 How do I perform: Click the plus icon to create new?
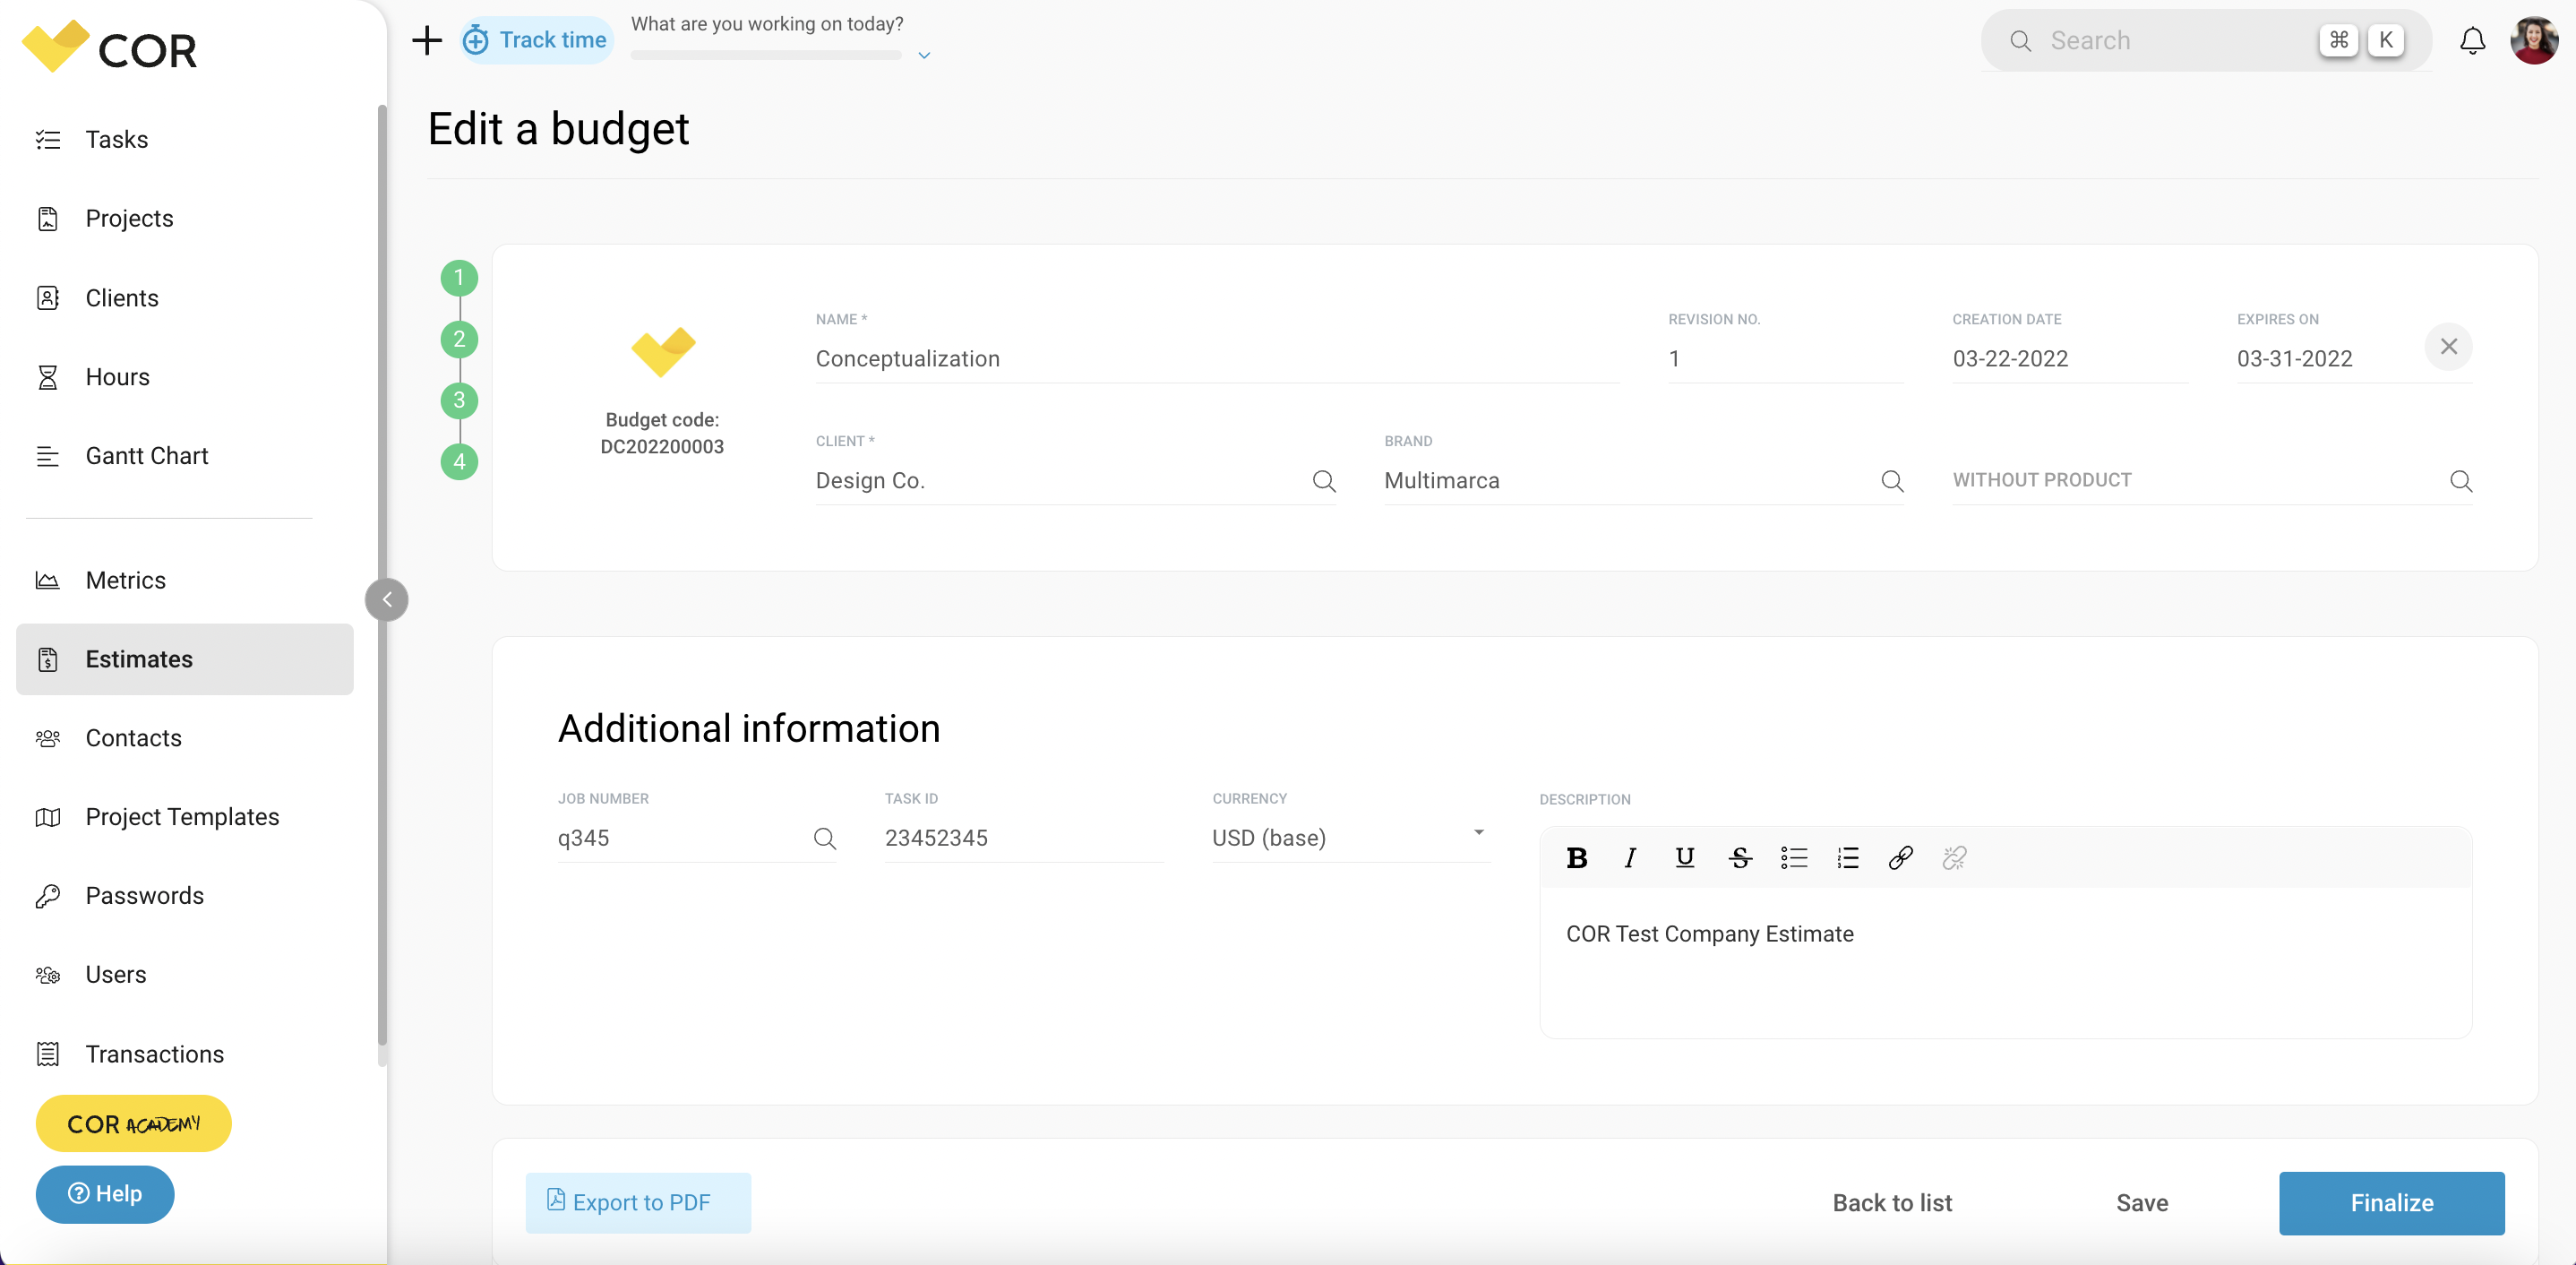coord(427,40)
